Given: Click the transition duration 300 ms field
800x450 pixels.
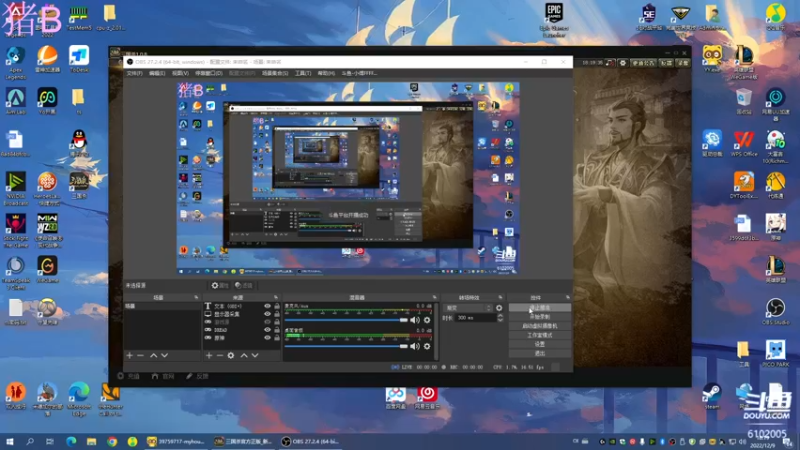Looking at the screenshot, I should tap(476, 317).
